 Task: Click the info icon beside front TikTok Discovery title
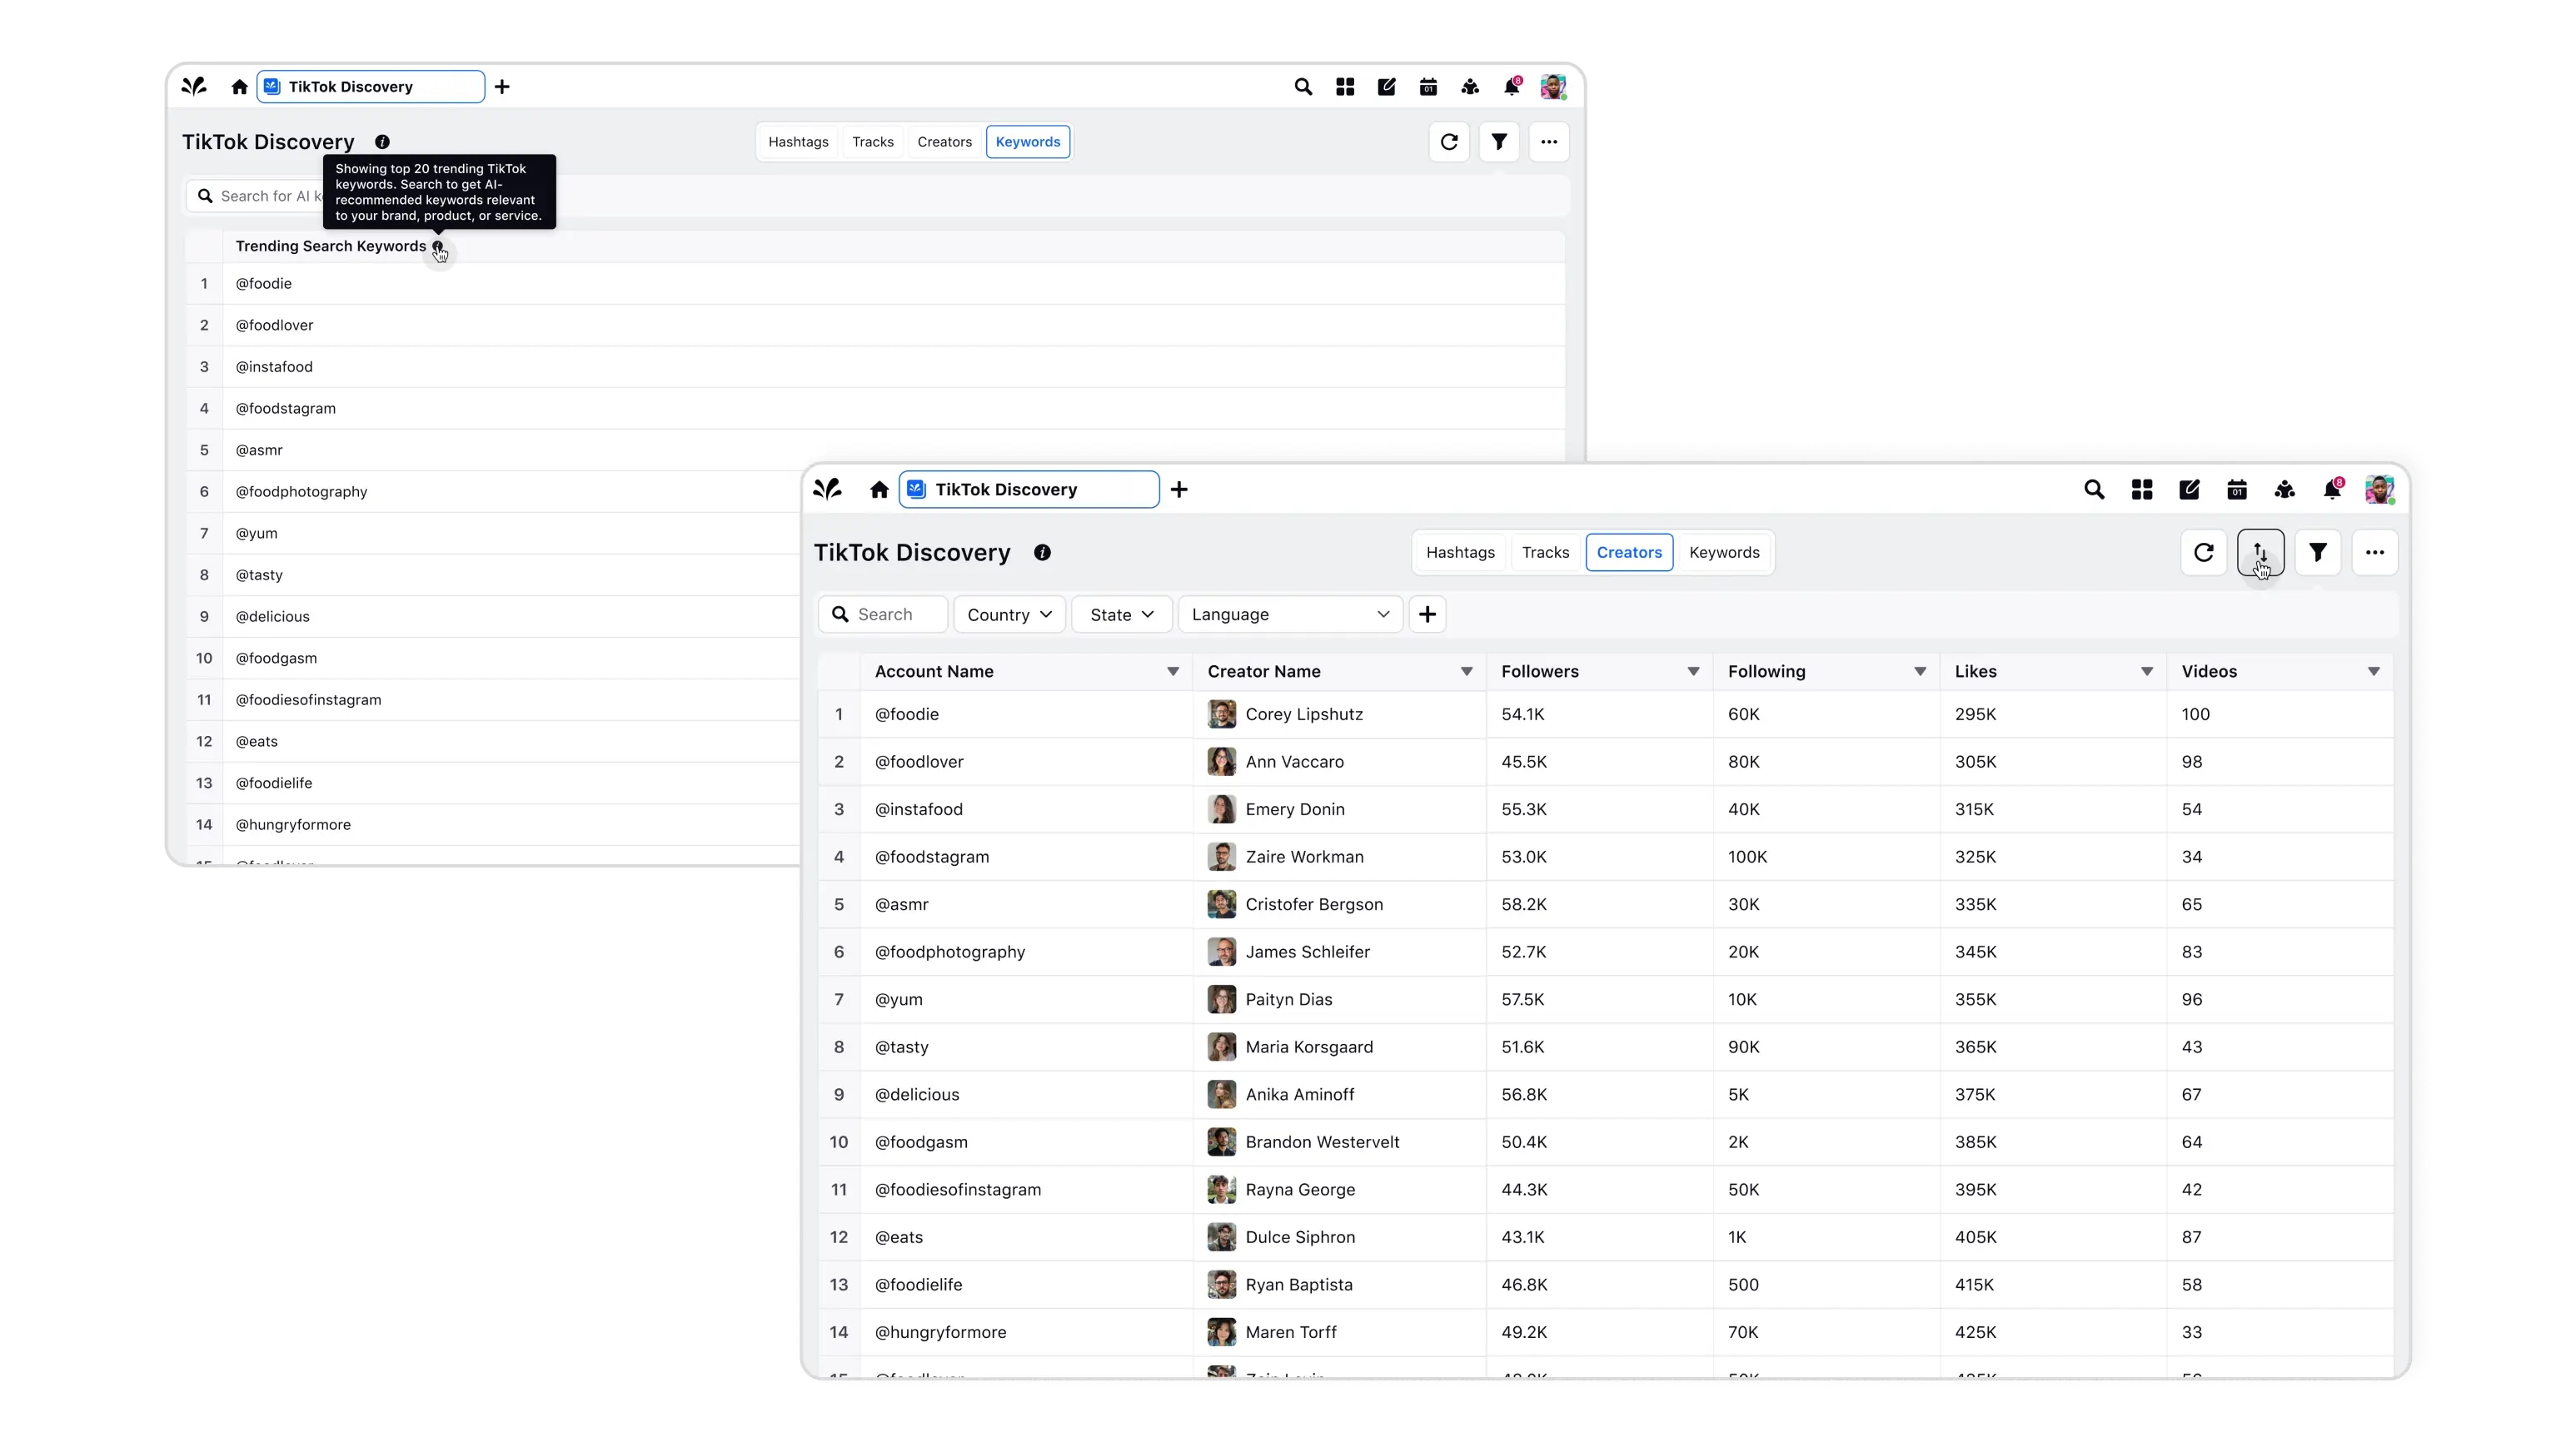(x=1042, y=553)
